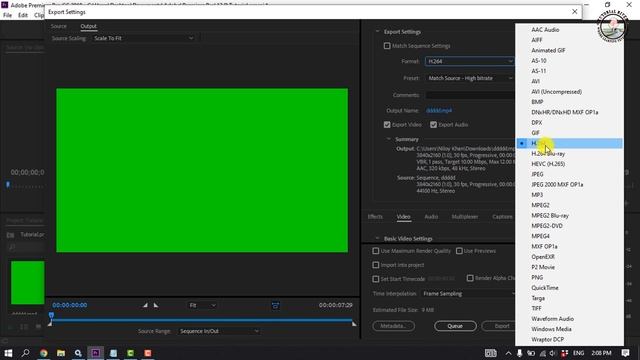Click the Export button
Viewport: 640px width, 360px height.
tap(499, 326)
